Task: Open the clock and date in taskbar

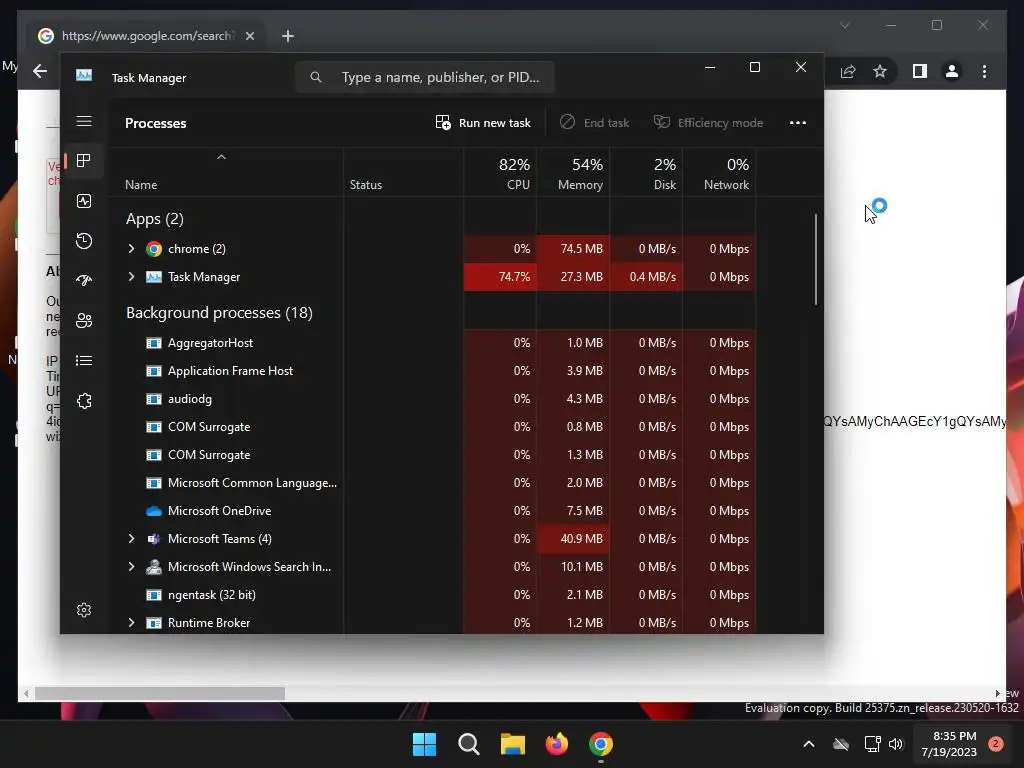Action: pyautogui.click(x=949, y=744)
